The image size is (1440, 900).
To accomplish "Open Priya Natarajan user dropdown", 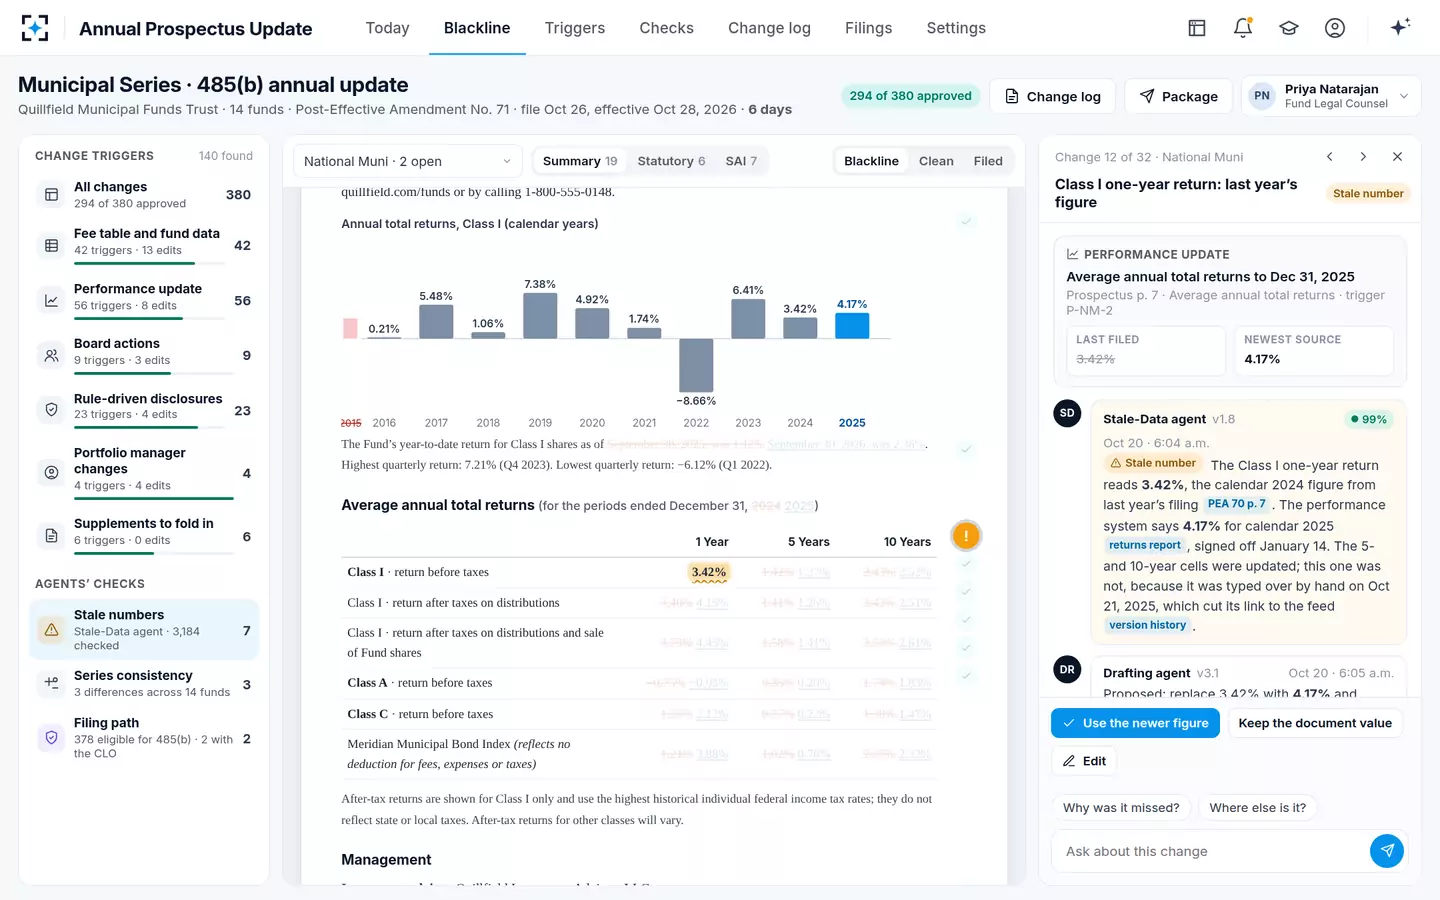I will point(1331,96).
